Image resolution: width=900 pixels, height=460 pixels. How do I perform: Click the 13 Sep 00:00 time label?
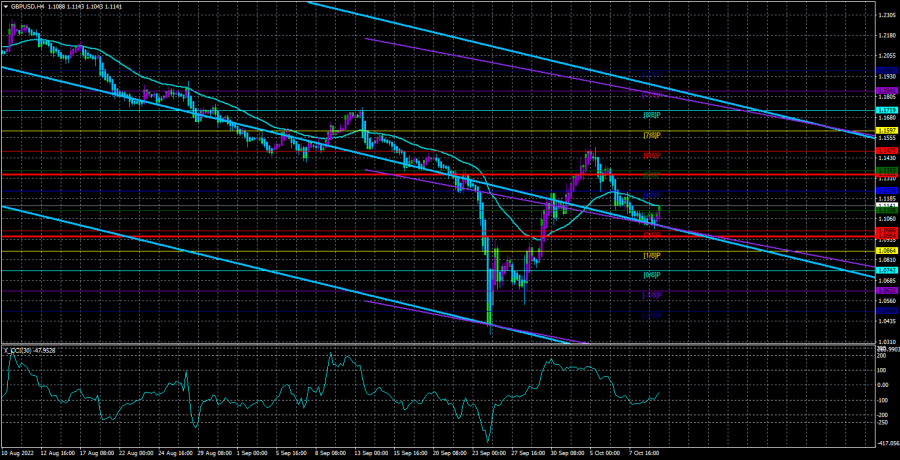[x=371, y=453]
